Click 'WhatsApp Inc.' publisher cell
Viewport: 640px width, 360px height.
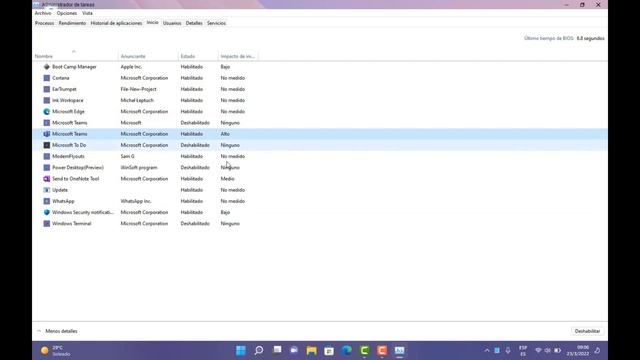[x=136, y=201]
